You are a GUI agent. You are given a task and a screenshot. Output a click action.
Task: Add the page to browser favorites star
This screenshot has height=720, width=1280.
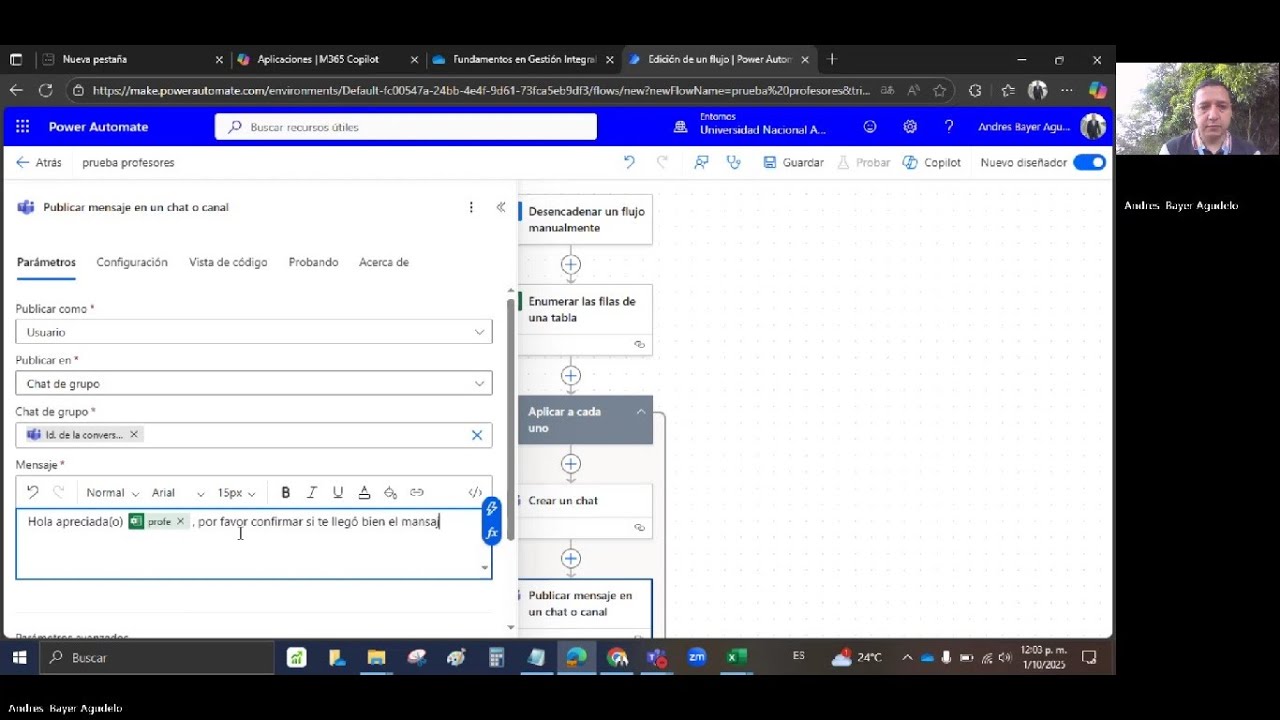[x=940, y=90]
